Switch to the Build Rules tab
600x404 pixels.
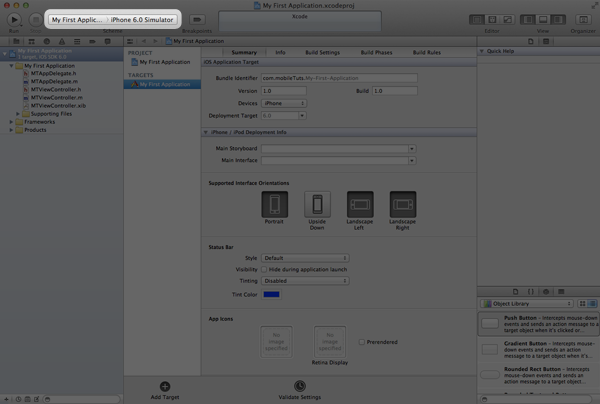tap(427, 52)
